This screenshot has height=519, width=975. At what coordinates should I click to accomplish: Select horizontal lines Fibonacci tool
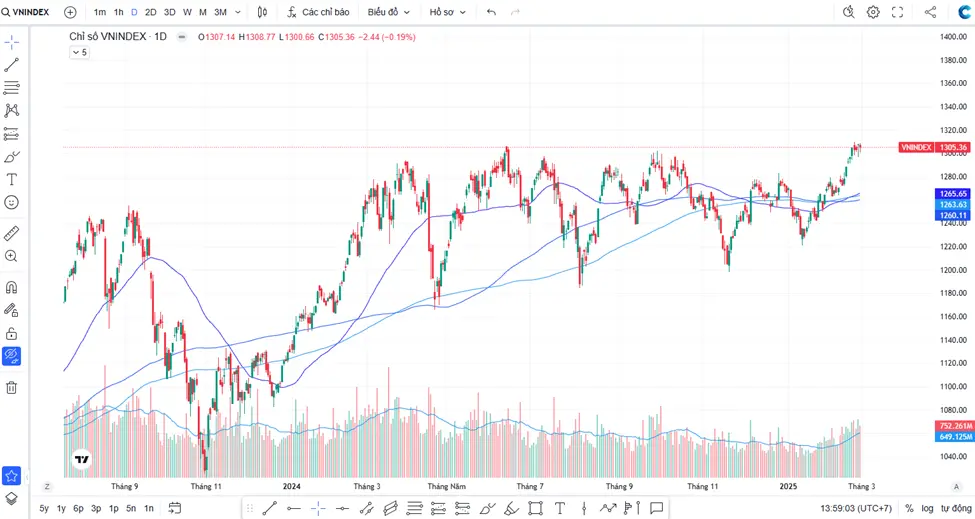tap(11, 88)
